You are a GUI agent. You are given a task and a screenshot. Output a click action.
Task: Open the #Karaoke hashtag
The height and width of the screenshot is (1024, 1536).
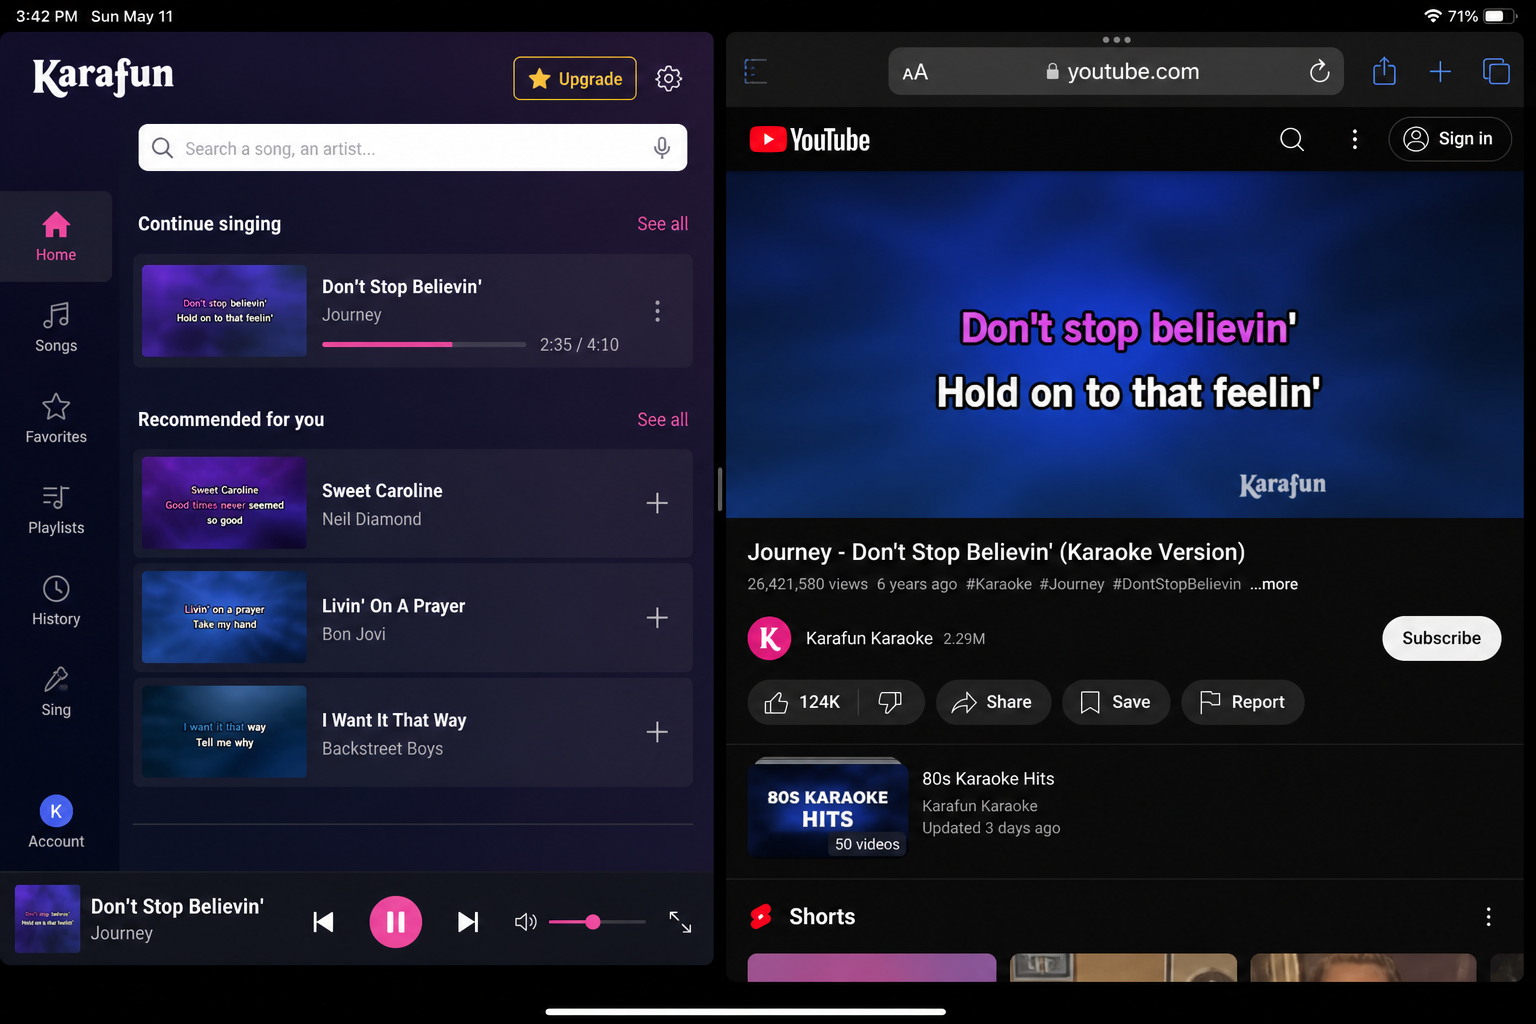[x=998, y=584]
